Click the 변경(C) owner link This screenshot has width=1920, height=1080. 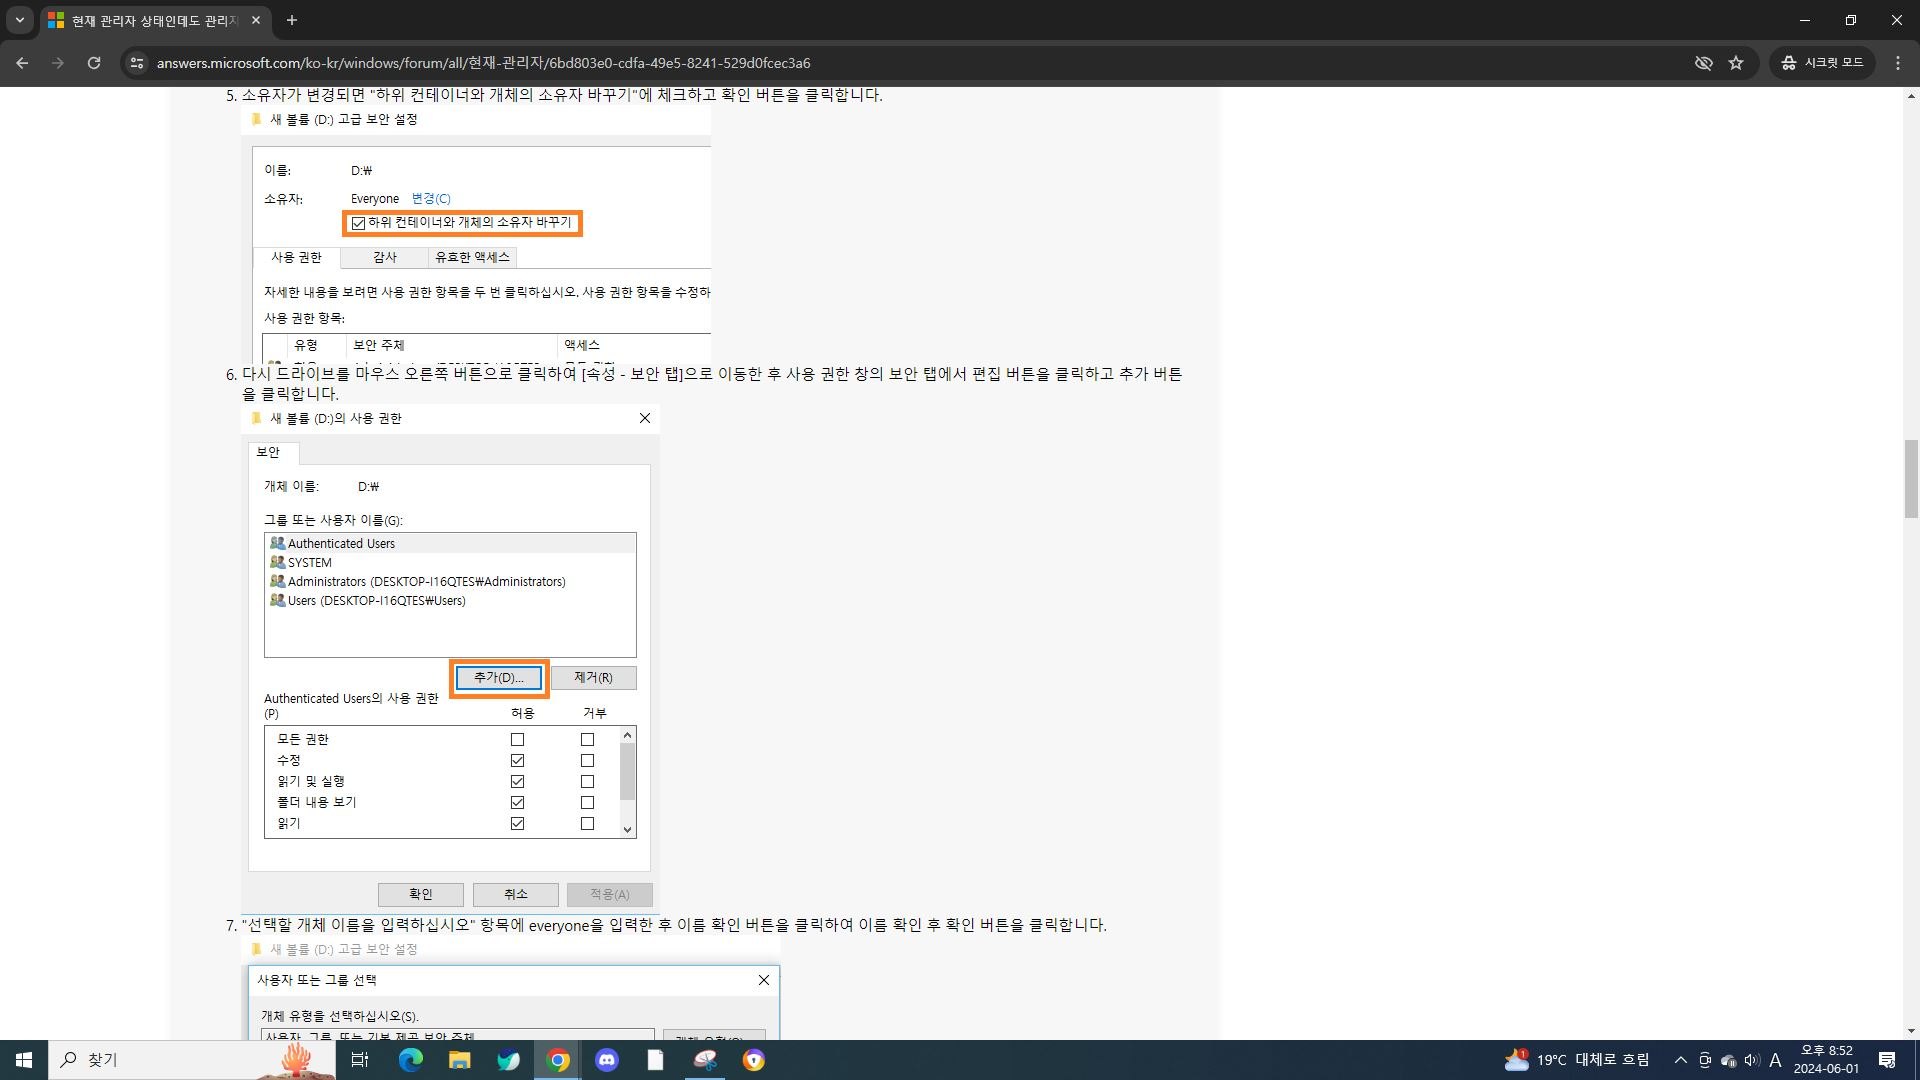[431, 198]
